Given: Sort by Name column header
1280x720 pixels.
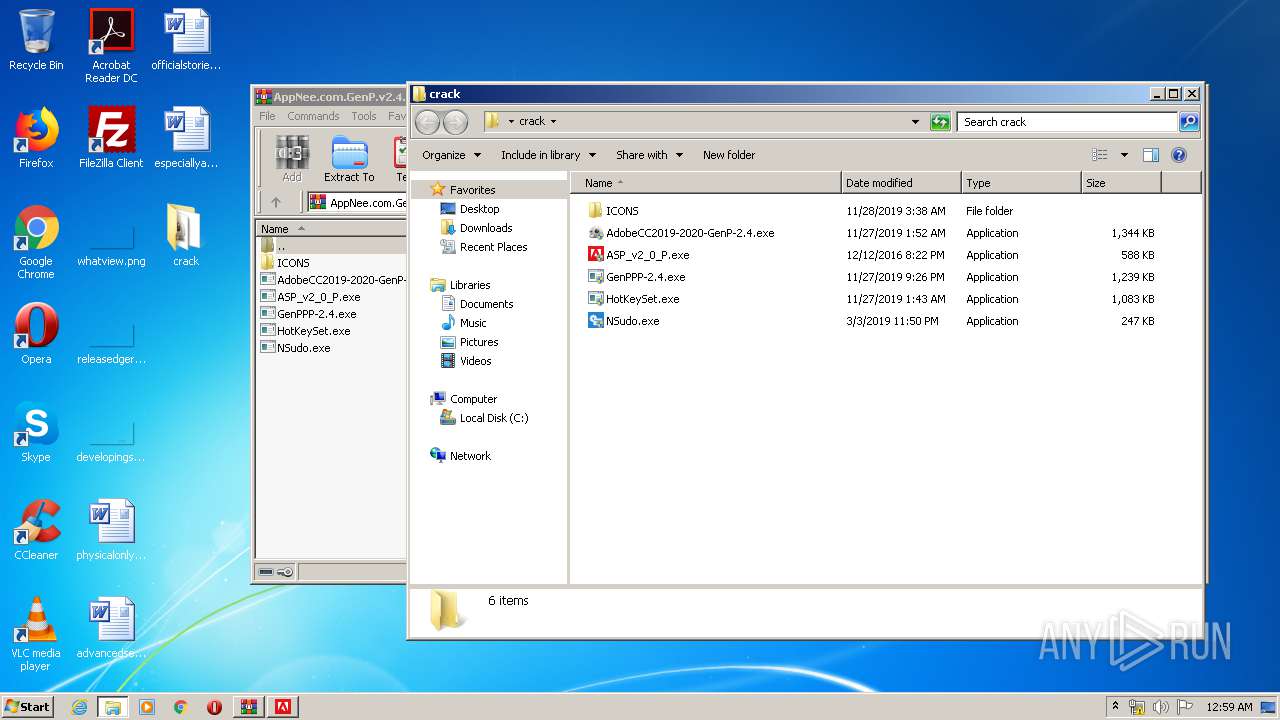Looking at the screenshot, I should click(705, 183).
